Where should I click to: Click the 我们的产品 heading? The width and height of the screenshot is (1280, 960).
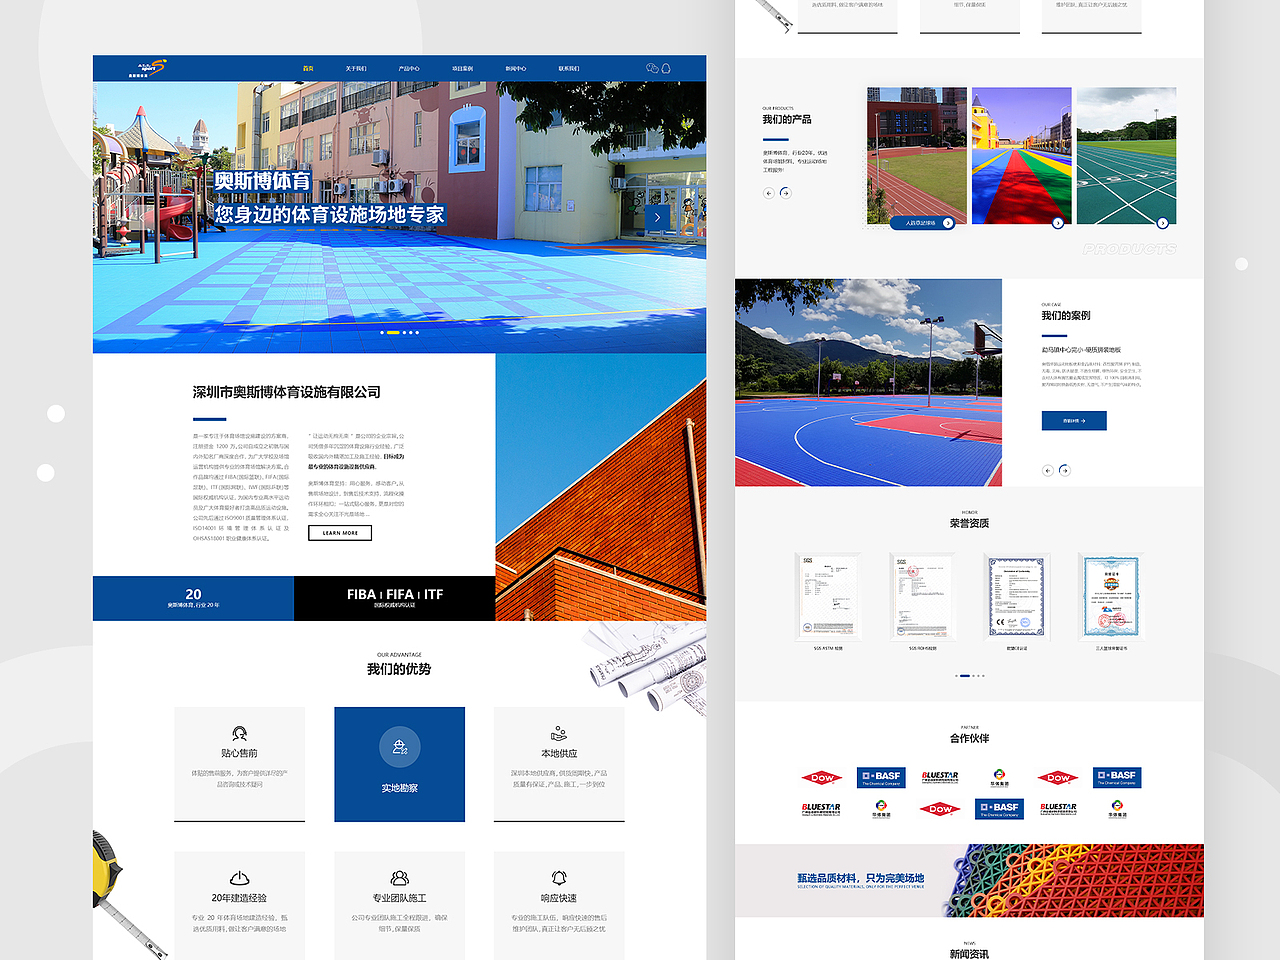[x=787, y=119]
